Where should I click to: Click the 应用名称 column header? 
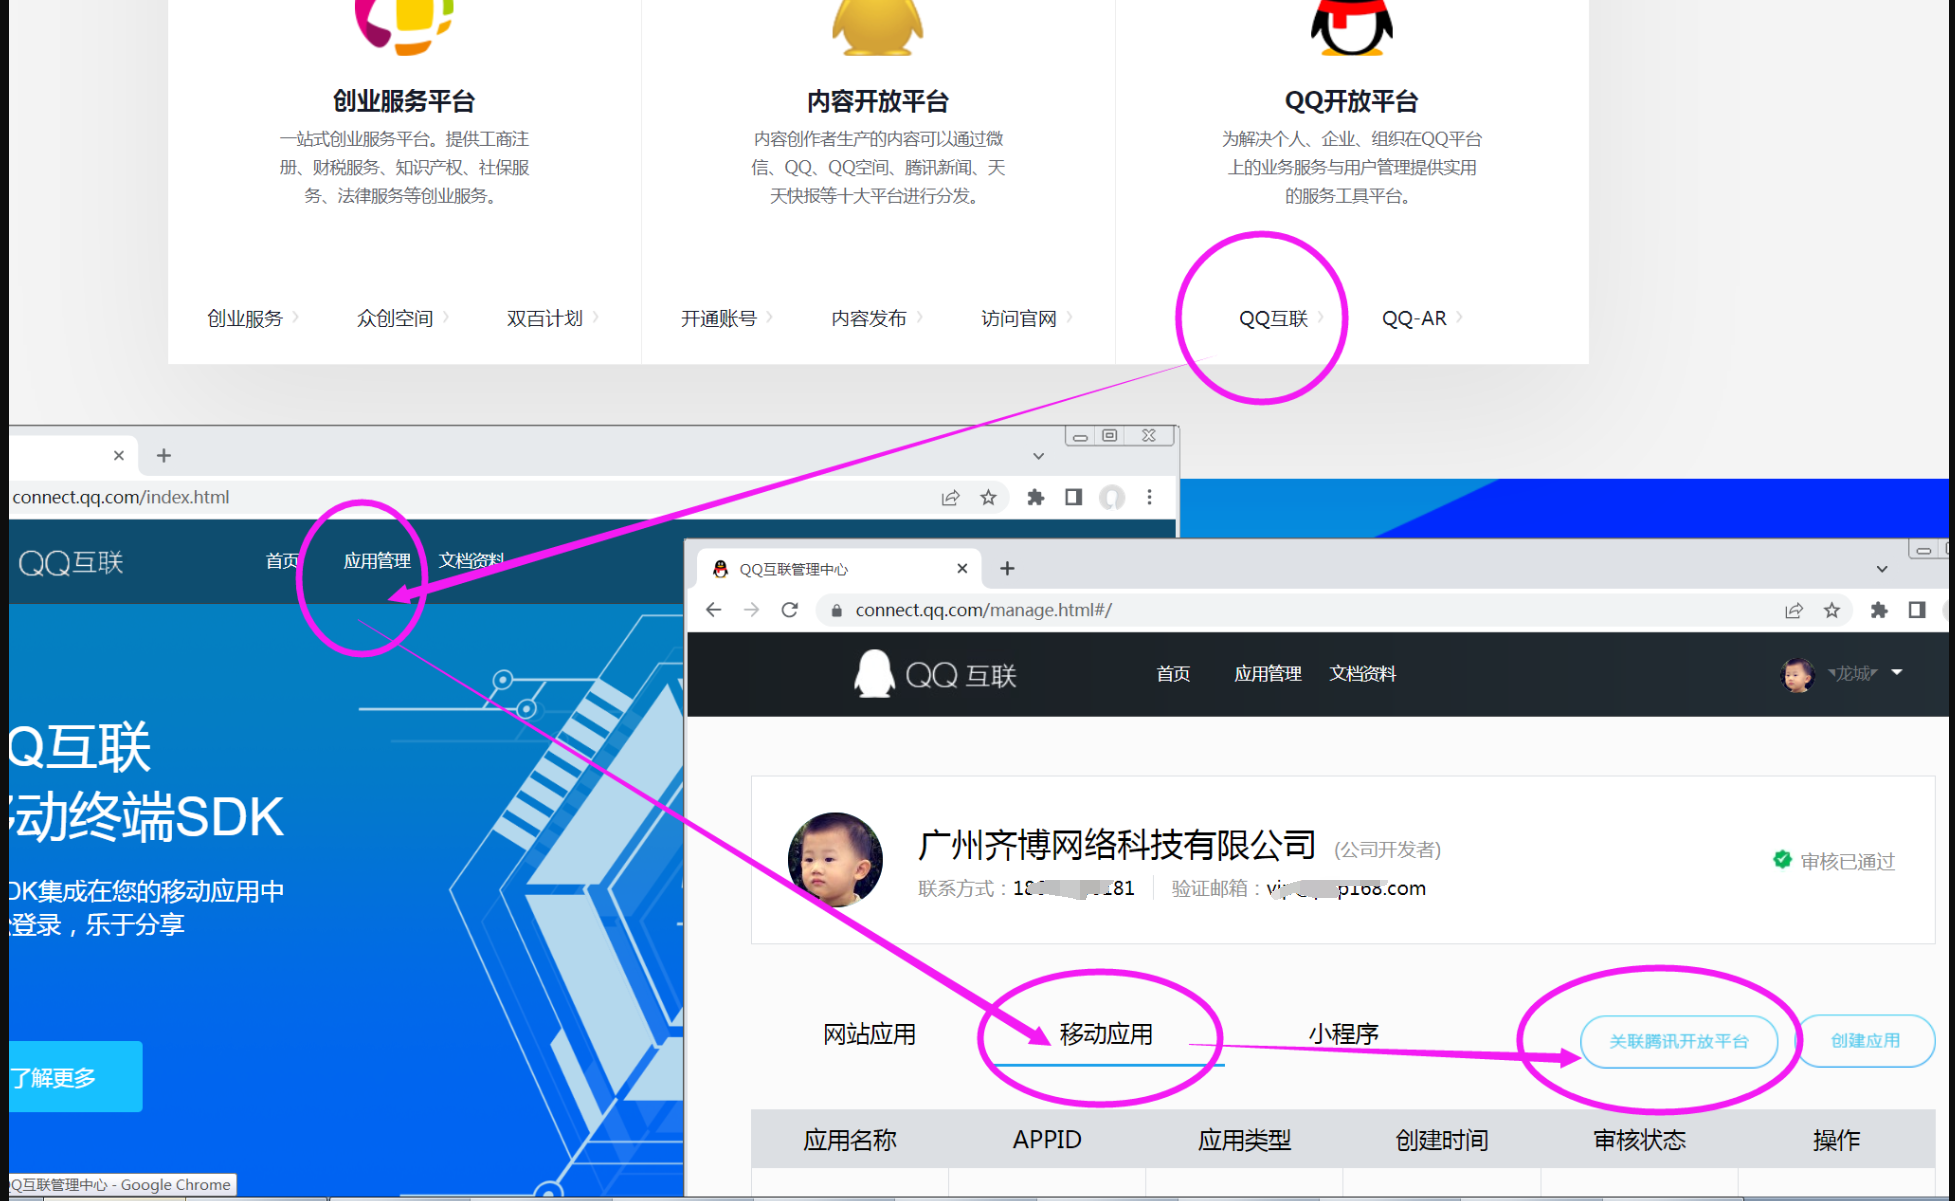pos(849,1140)
